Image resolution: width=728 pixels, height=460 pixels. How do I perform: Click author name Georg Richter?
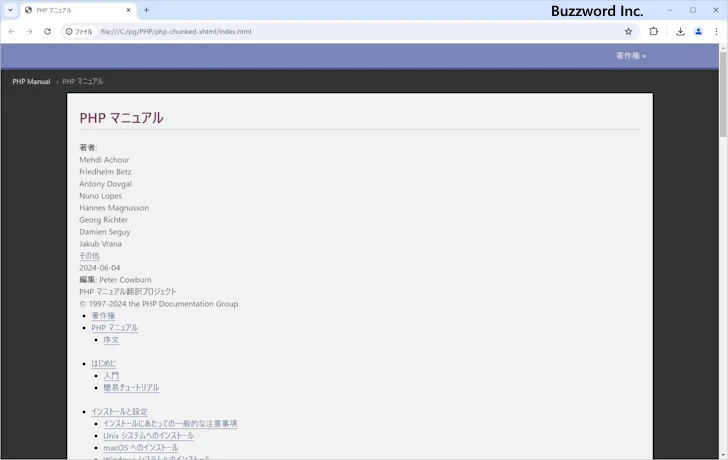pos(104,220)
